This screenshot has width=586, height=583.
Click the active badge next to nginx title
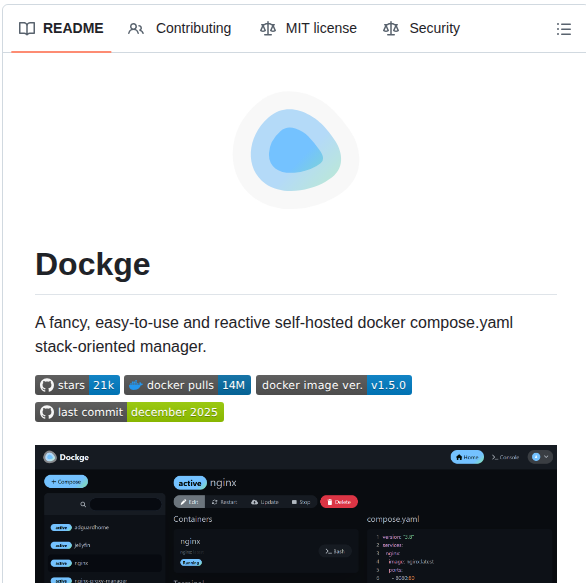[x=190, y=483]
